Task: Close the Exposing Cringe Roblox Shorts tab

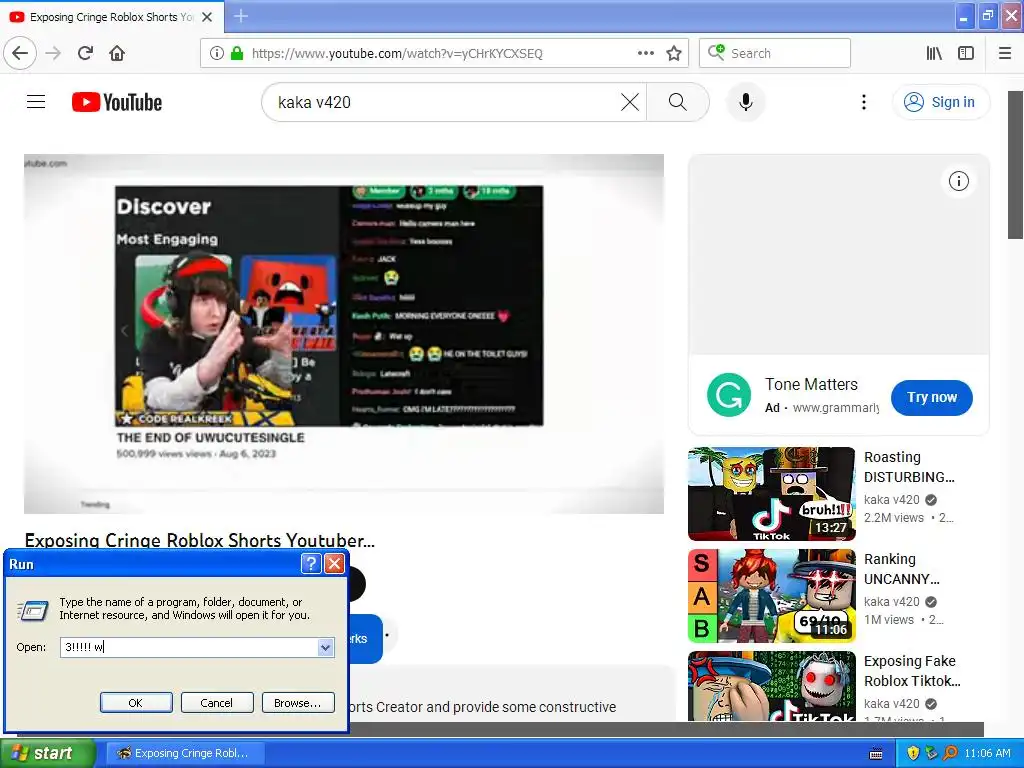Action: click(207, 17)
